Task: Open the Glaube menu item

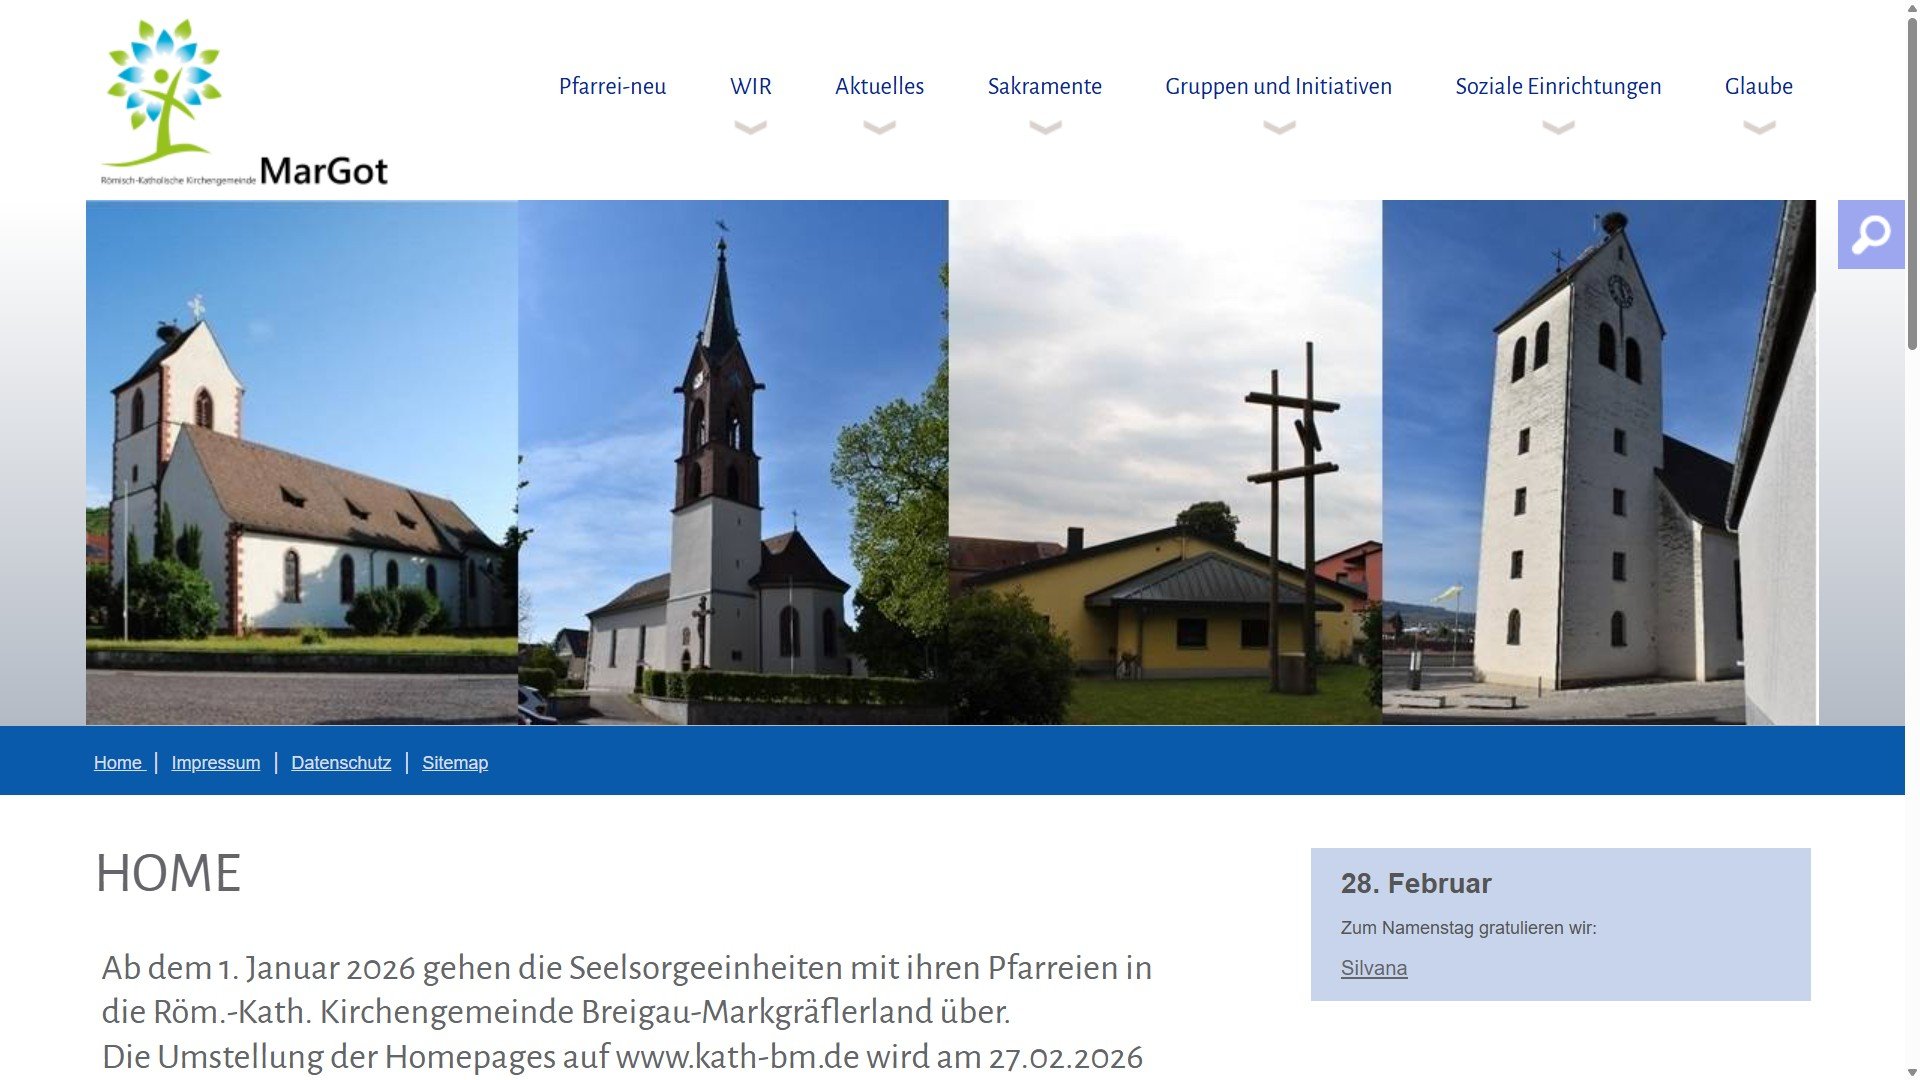Action: pyautogui.click(x=1758, y=87)
